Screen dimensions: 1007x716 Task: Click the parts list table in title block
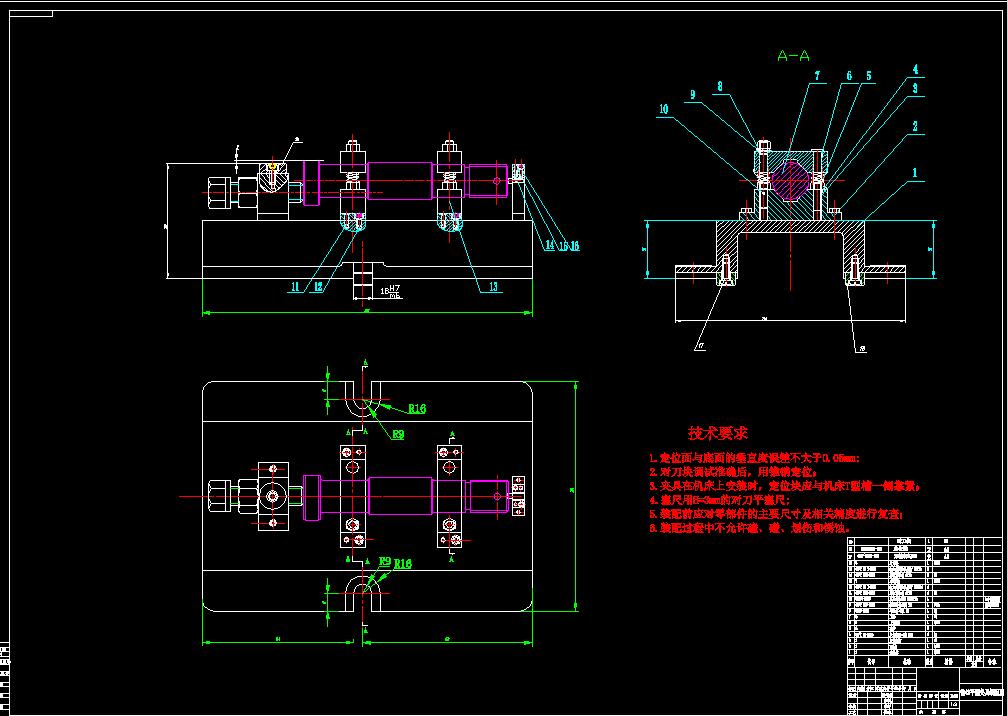coord(925,602)
